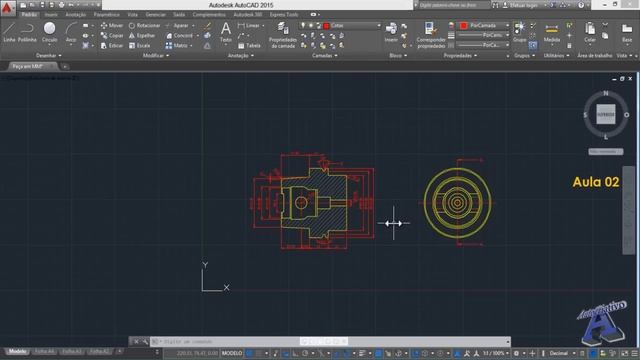Switch to the Inserir ribbon tab

[x=51, y=15]
